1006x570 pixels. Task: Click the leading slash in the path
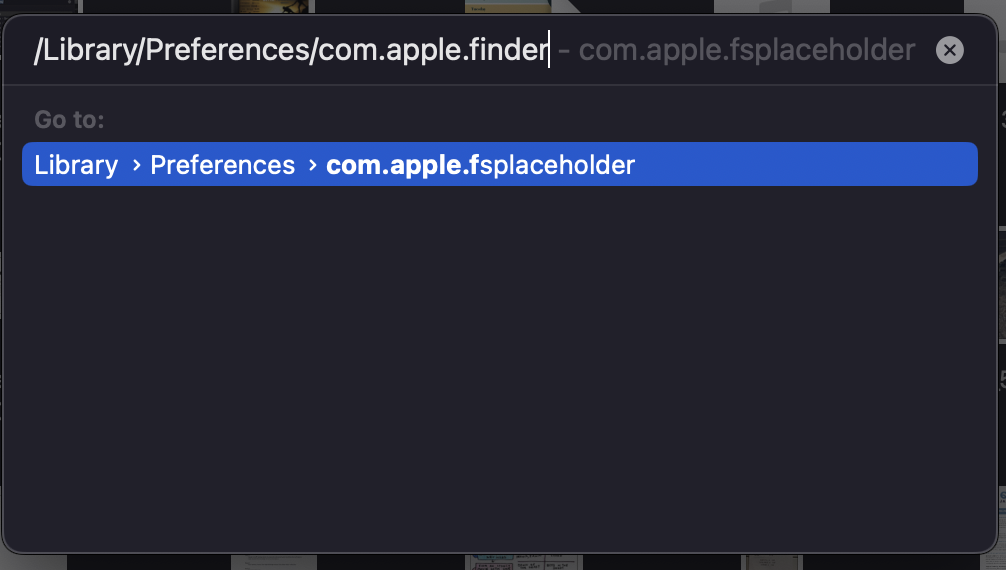tap(37, 50)
